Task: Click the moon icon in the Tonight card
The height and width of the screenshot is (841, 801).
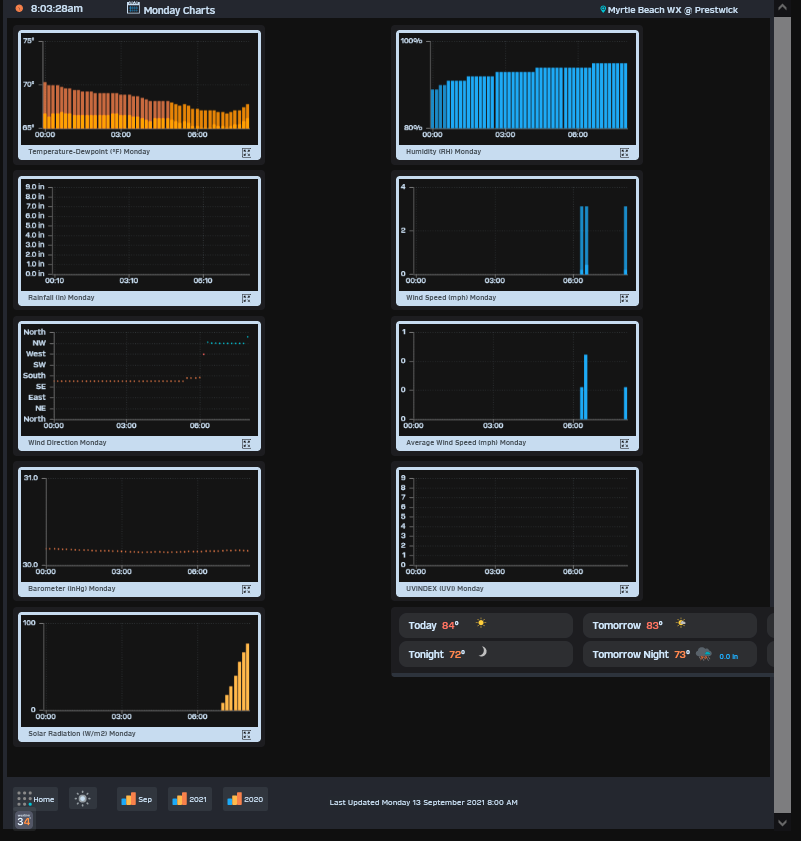Action: click(x=483, y=652)
